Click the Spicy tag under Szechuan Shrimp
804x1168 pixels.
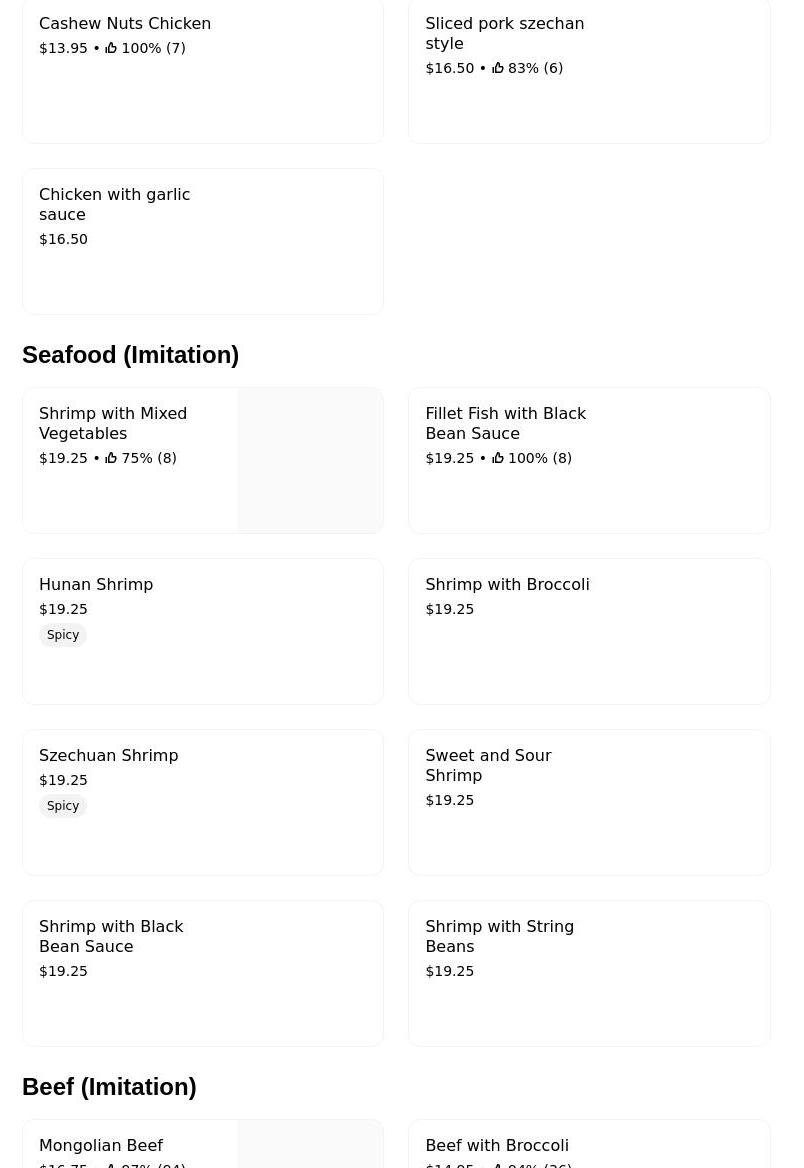pos(63,806)
